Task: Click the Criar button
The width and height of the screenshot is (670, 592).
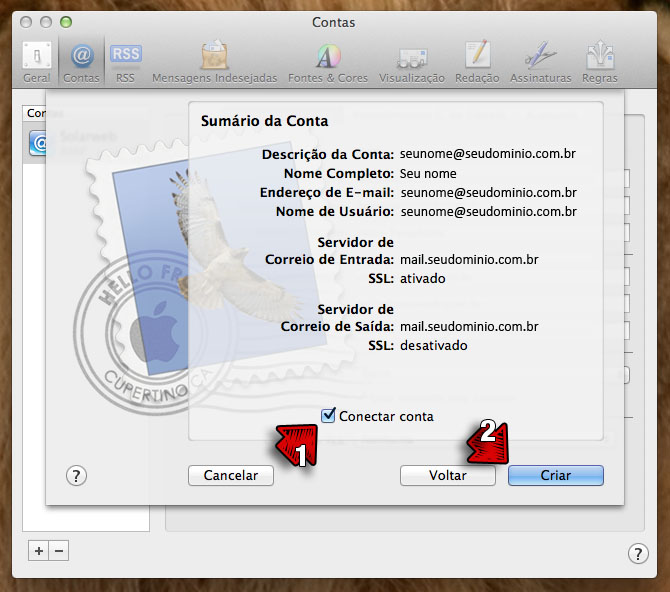Action: click(556, 475)
